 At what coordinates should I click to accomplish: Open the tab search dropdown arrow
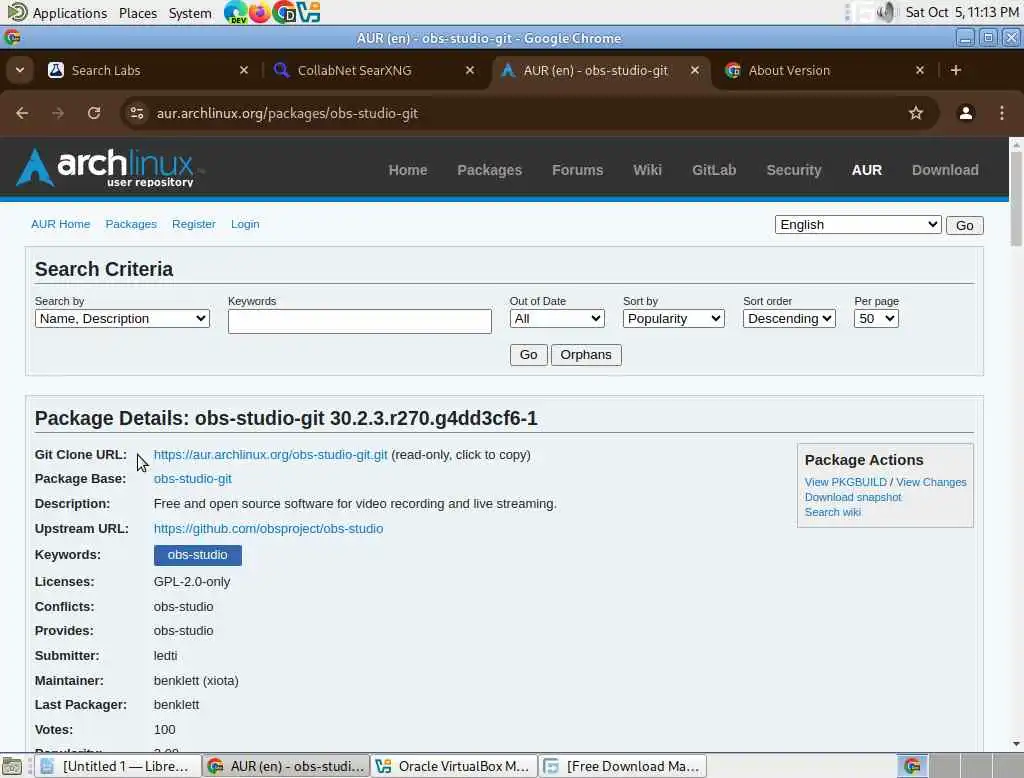pyautogui.click(x=20, y=70)
